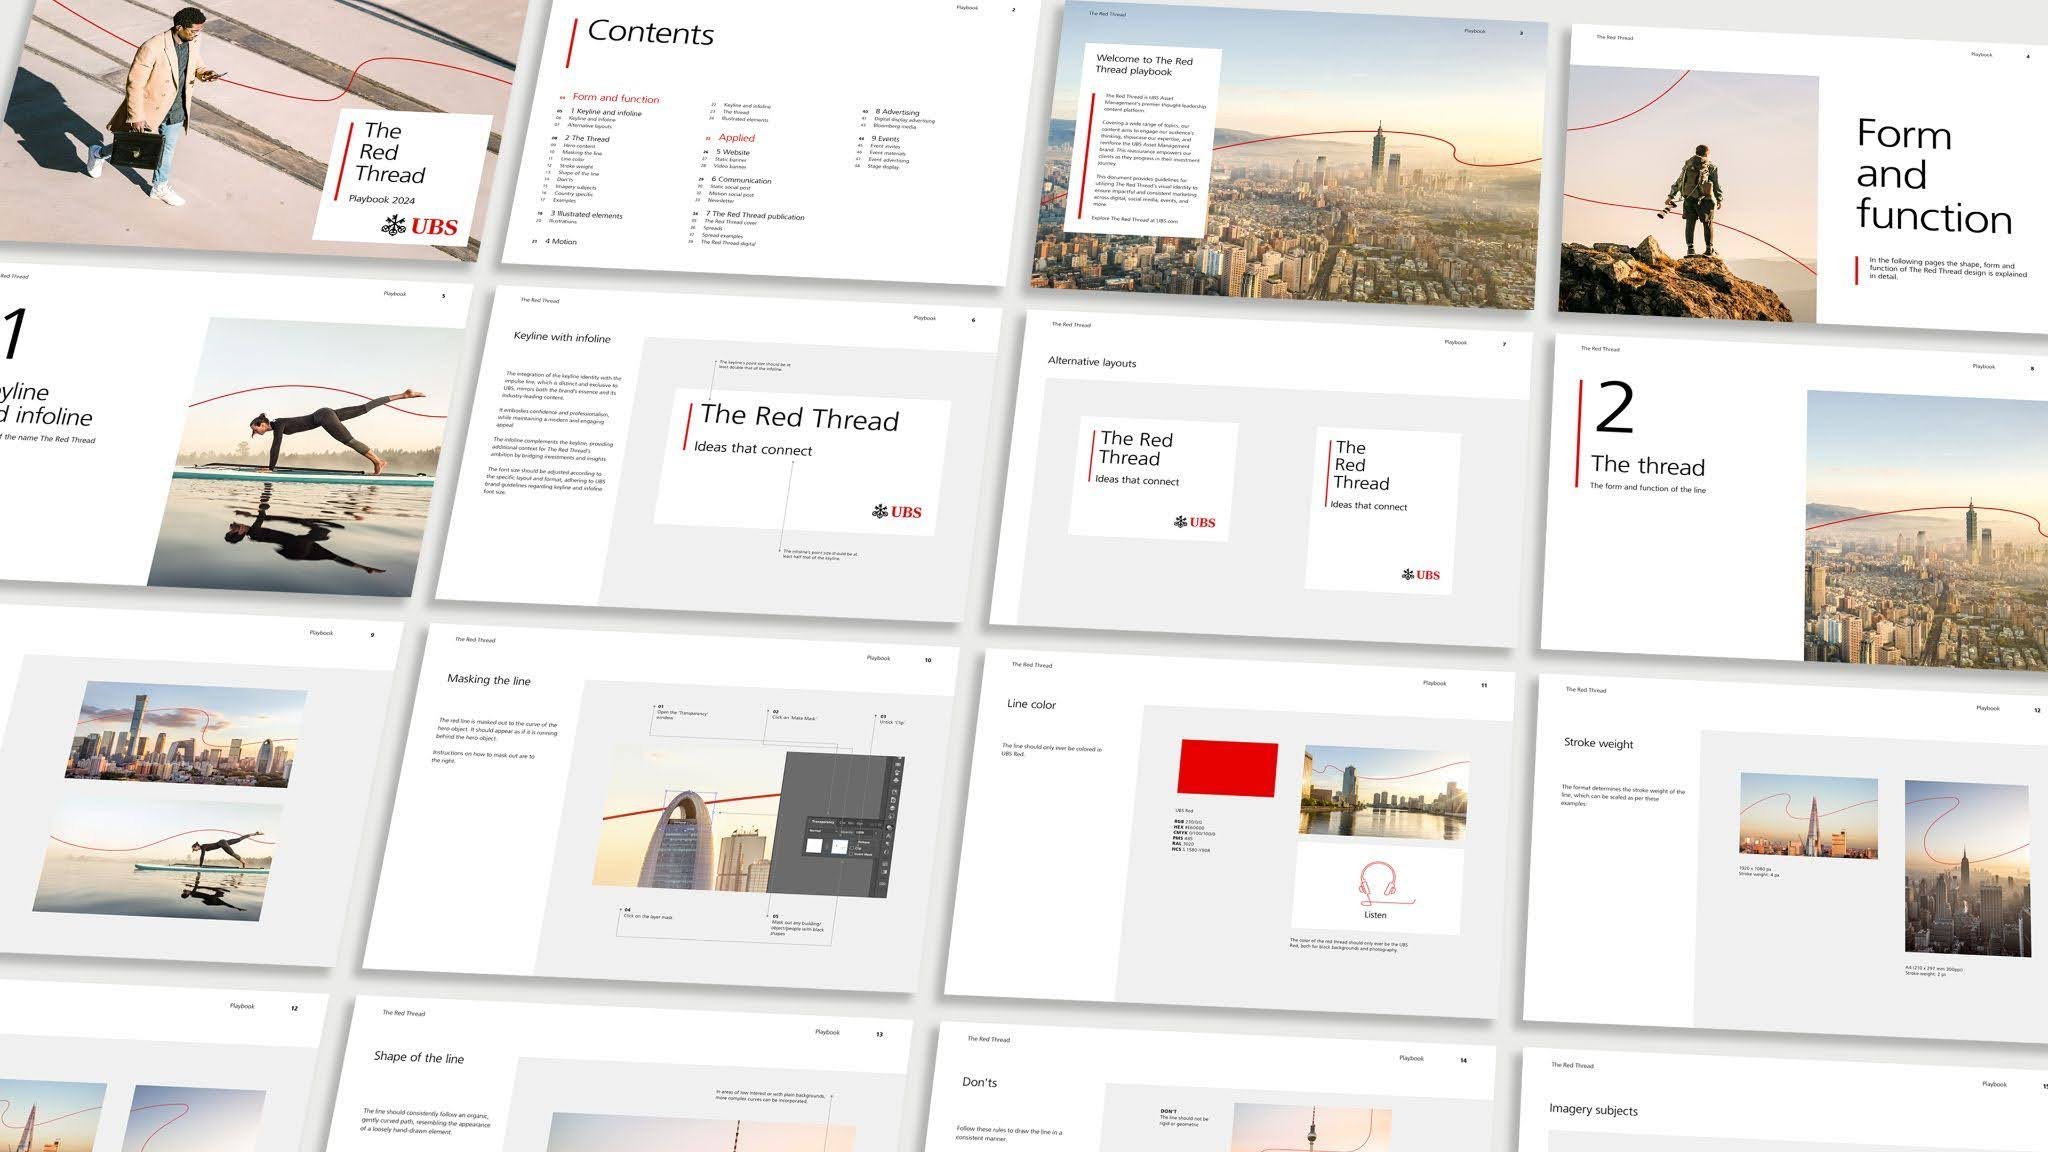
Task: Click the 'Masking the line' slide heading
Action: [489, 680]
